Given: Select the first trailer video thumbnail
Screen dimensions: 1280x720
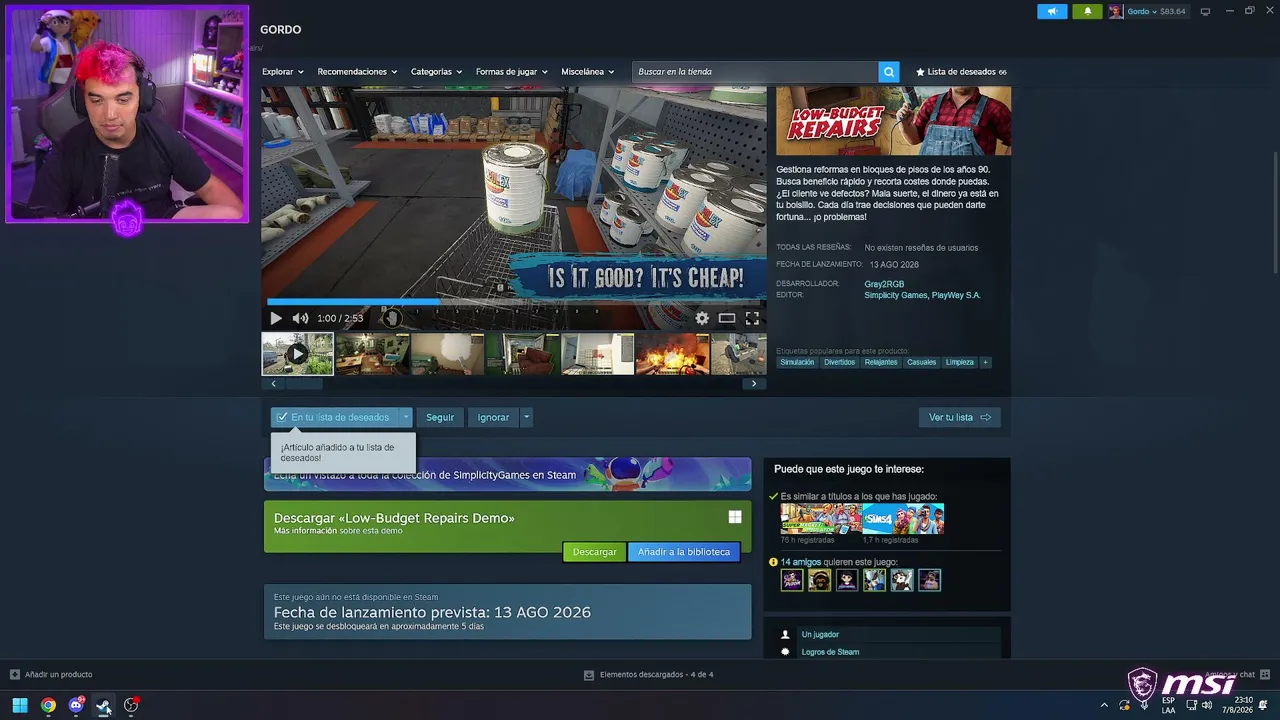Looking at the screenshot, I should [297, 354].
